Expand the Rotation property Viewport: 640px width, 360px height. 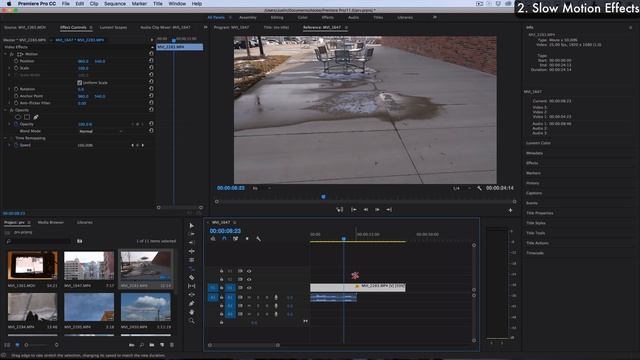(9, 89)
